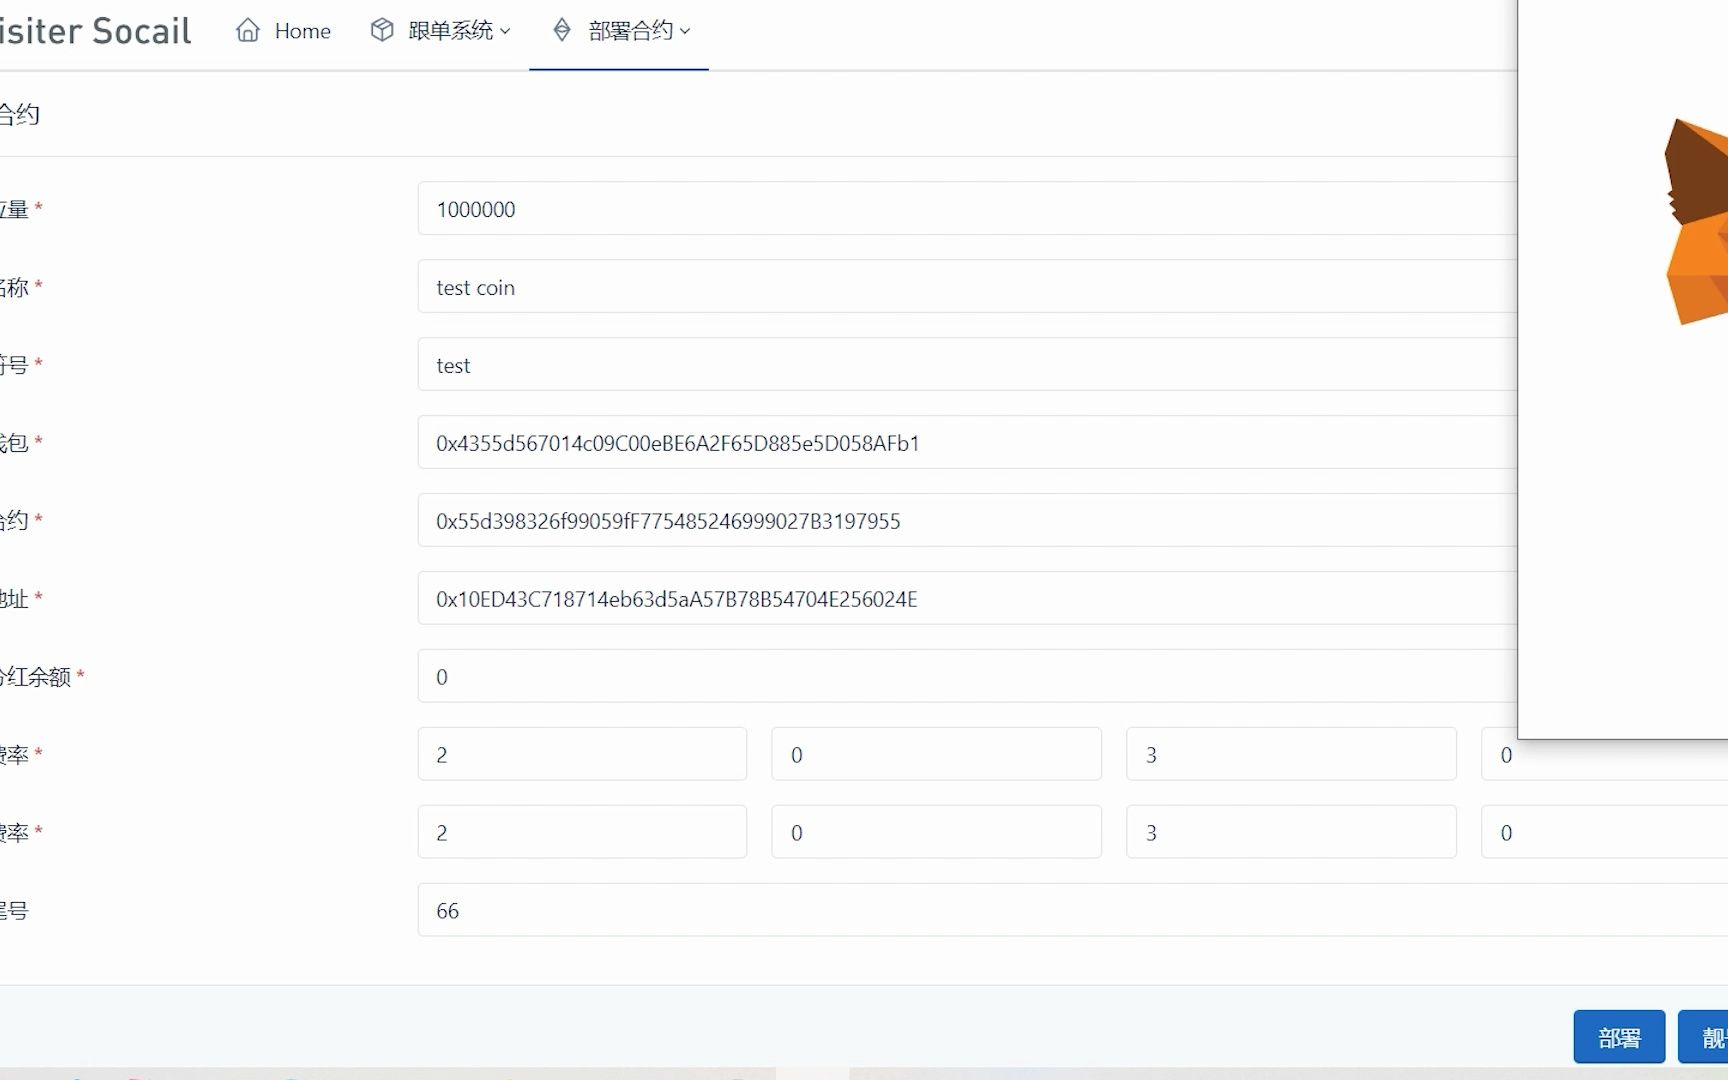
Task: Focus the contract address field 0x55d398...
Action: coord(967,521)
